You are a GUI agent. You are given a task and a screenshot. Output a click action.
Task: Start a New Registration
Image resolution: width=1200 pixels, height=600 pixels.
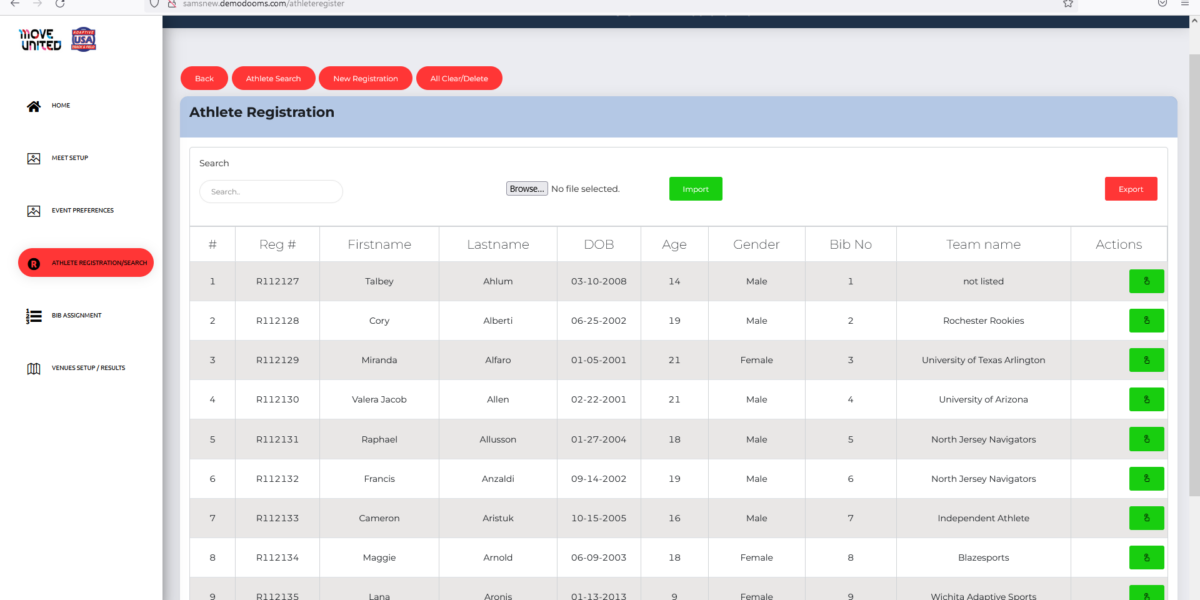[x=365, y=79]
